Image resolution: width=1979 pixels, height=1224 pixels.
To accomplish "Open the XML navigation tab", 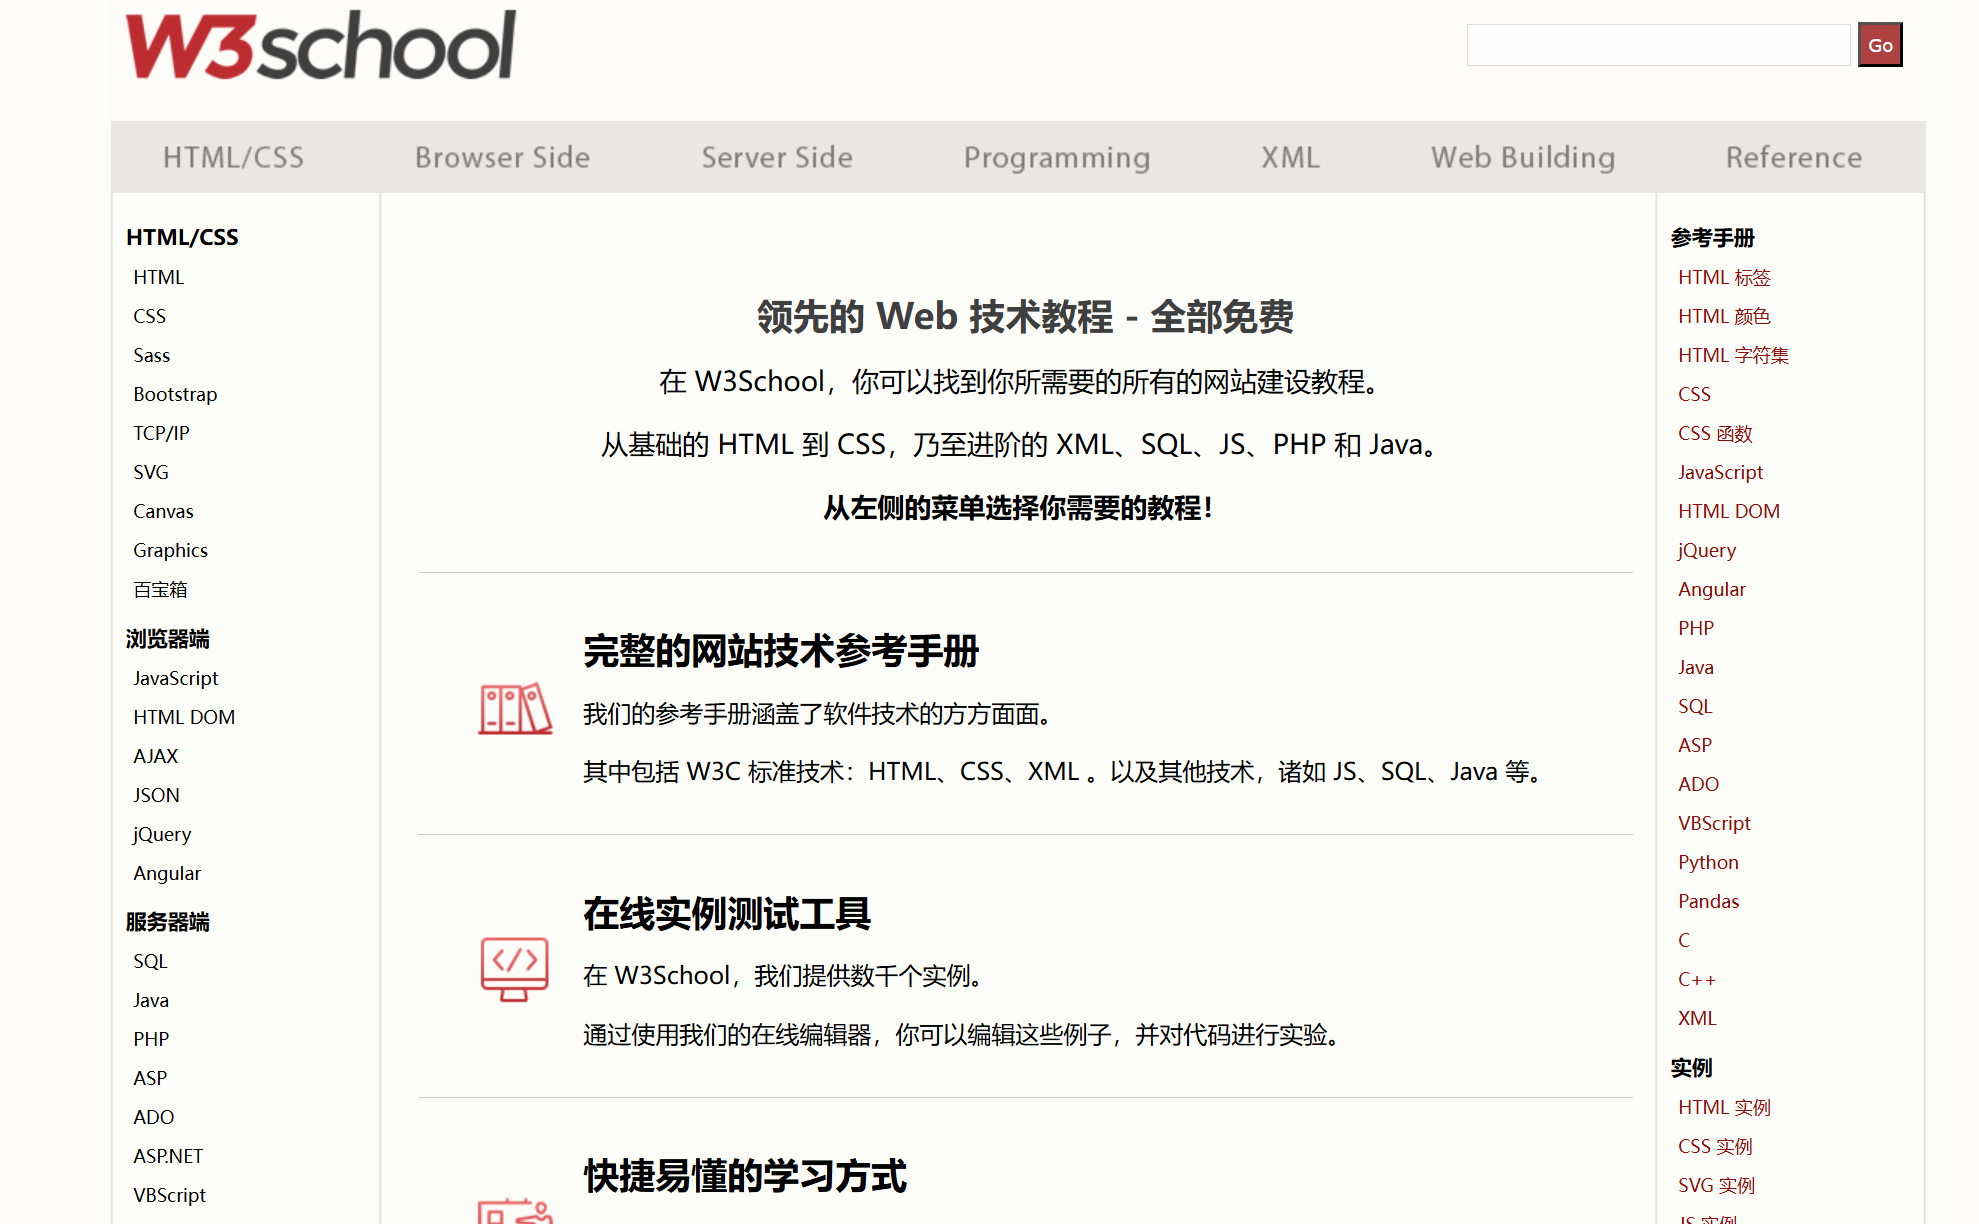I will 1290,157.
